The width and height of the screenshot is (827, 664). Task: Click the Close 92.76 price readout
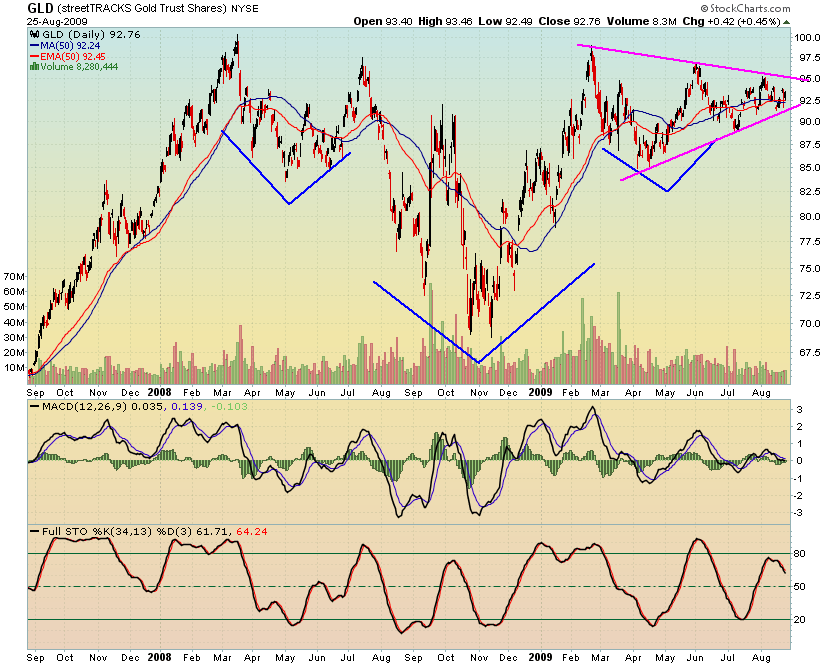tap(571, 19)
